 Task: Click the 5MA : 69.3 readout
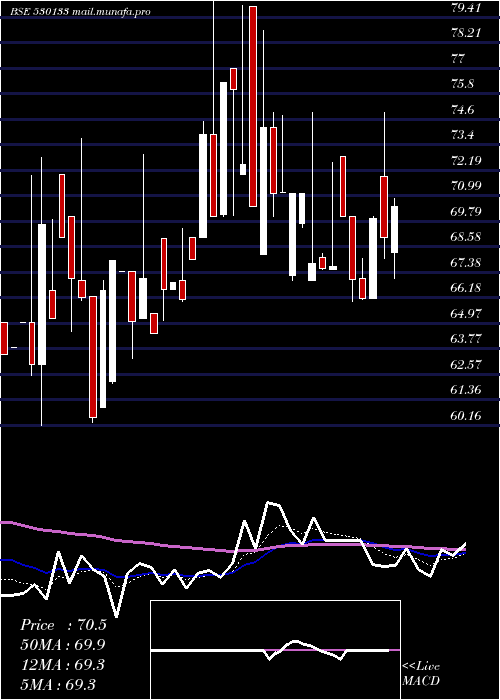click(x=58, y=685)
